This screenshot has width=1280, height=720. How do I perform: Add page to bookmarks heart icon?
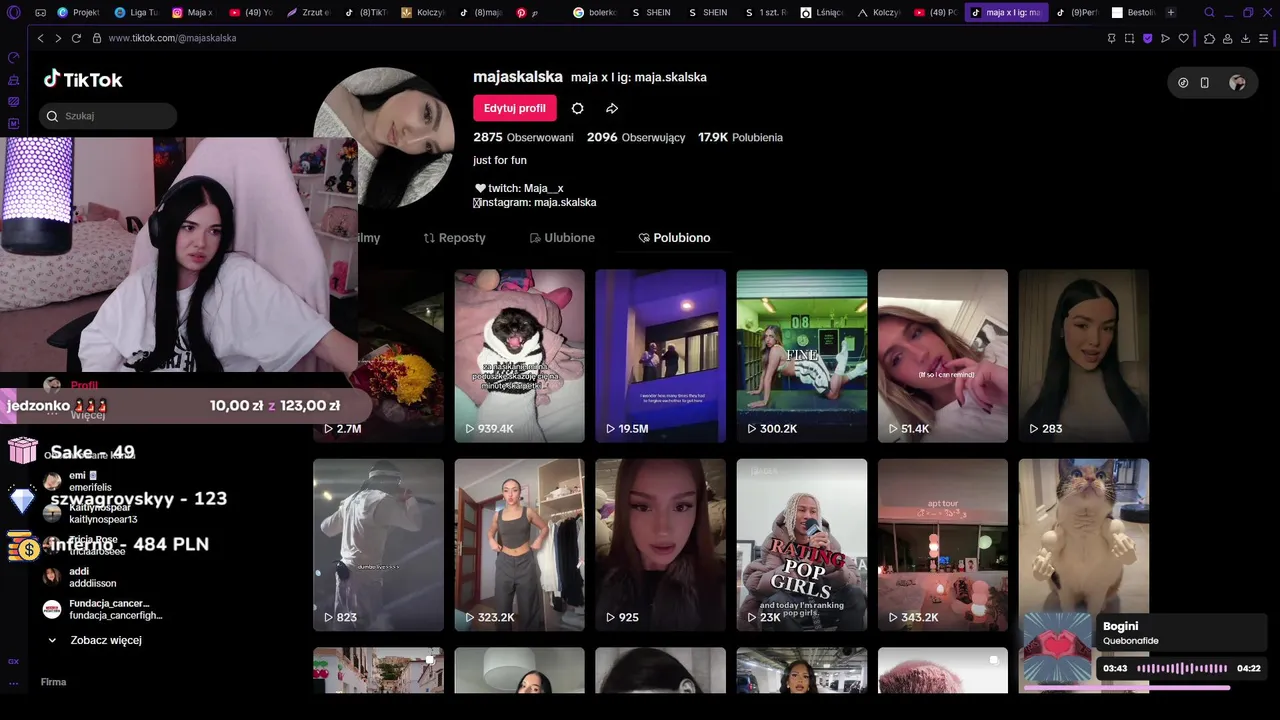click(x=1184, y=38)
